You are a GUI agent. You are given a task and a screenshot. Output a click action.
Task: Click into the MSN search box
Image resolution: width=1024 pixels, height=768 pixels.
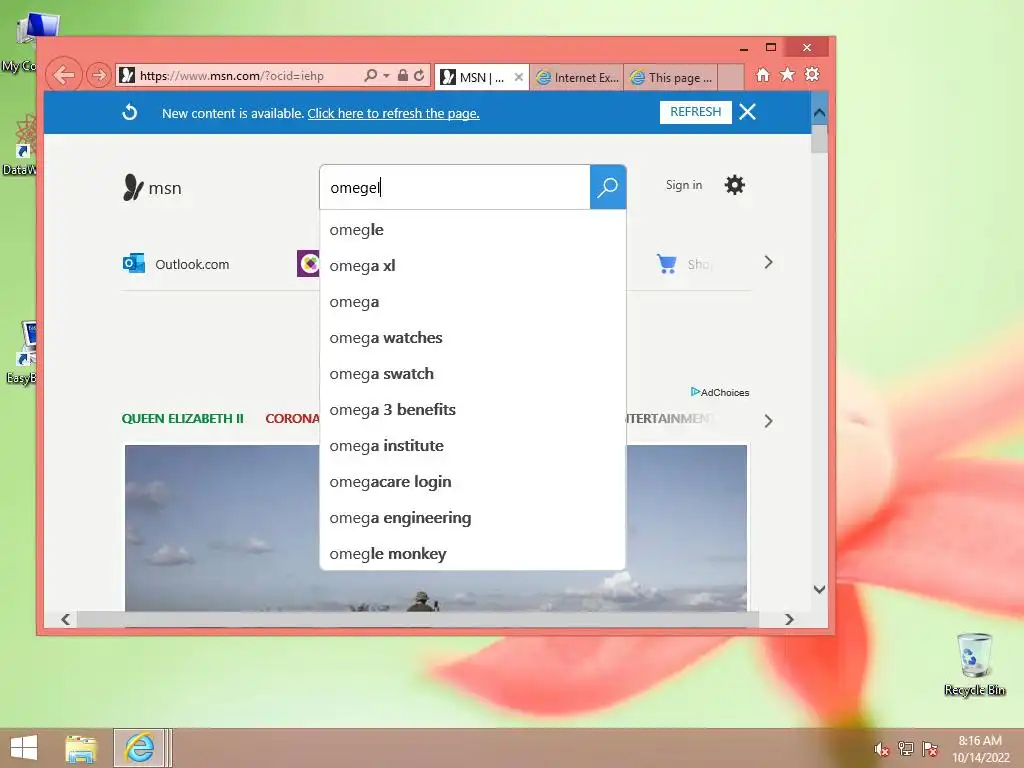click(x=455, y=187)
